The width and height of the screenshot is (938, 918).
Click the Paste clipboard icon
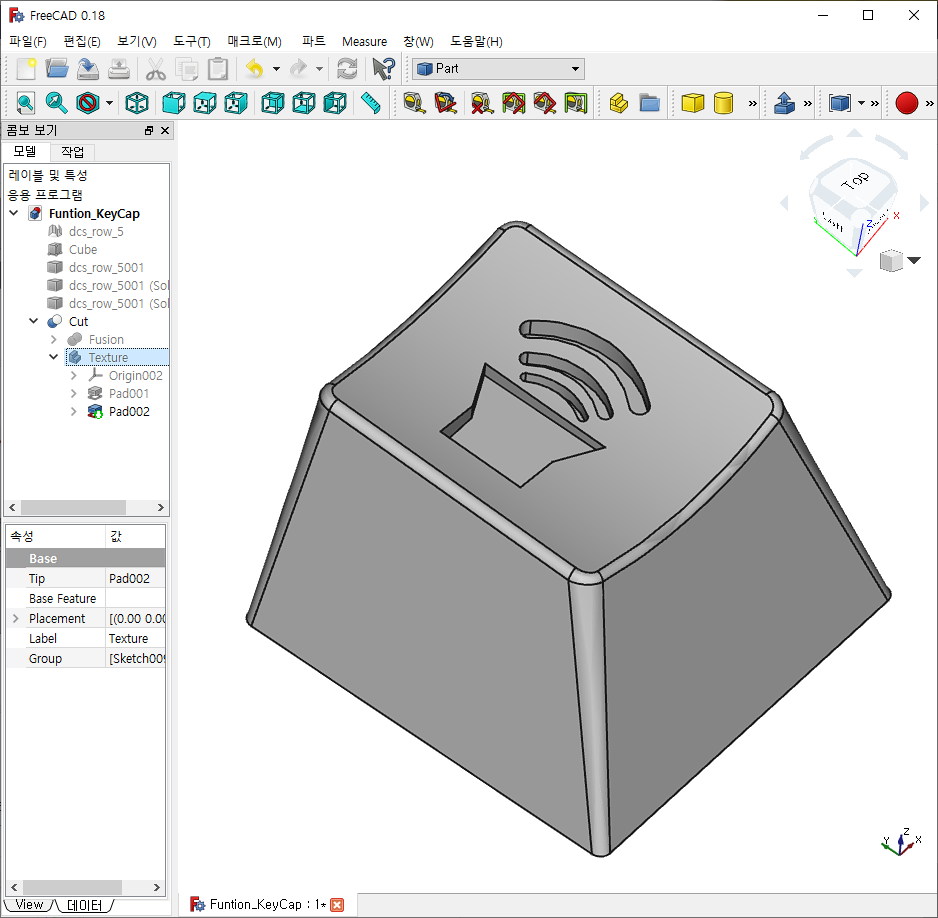tap(218, 69)
